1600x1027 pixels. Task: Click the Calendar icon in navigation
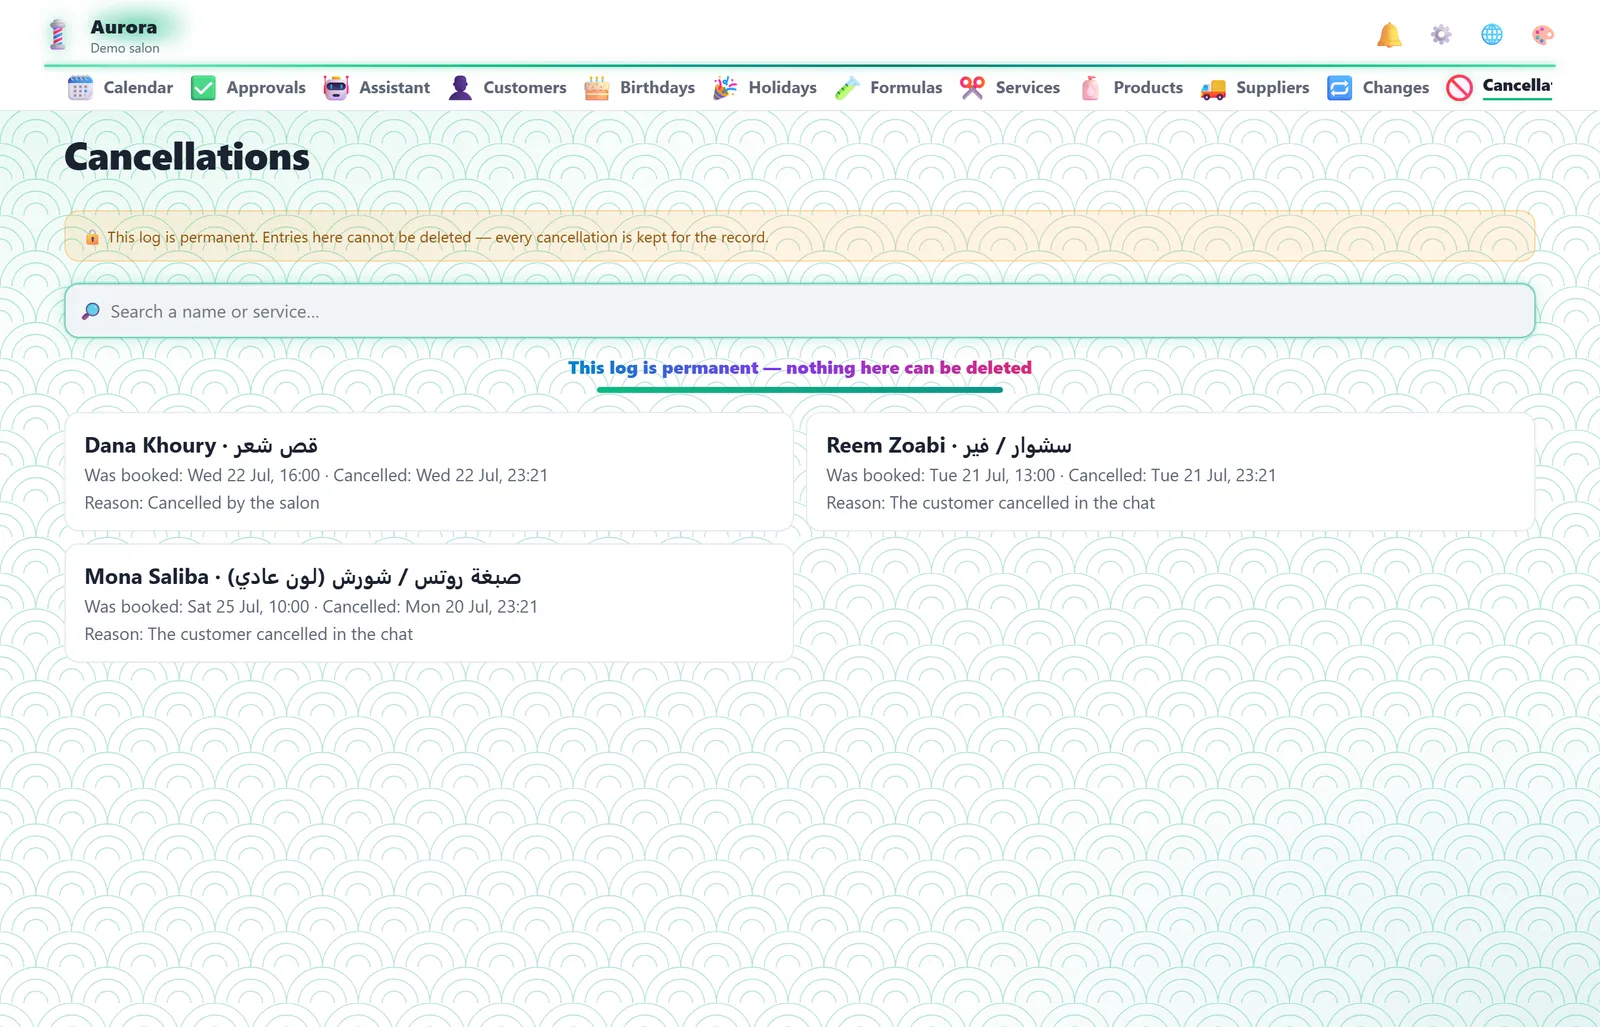(x=80, y=88)
